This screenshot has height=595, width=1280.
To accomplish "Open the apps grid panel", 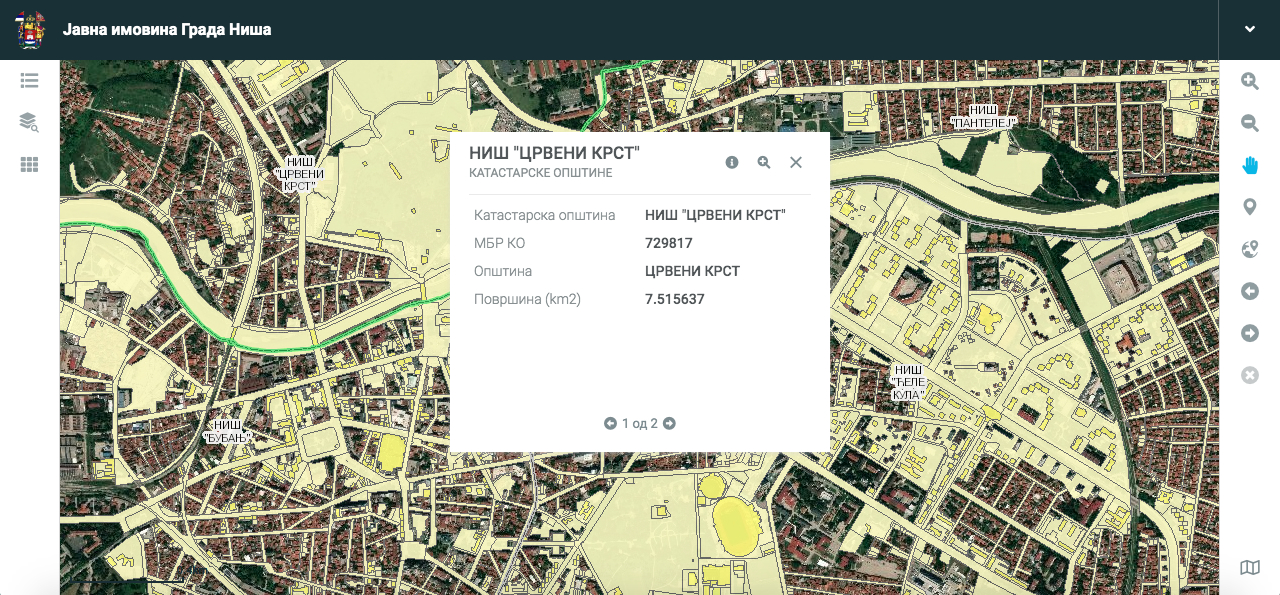I will 29,164.
